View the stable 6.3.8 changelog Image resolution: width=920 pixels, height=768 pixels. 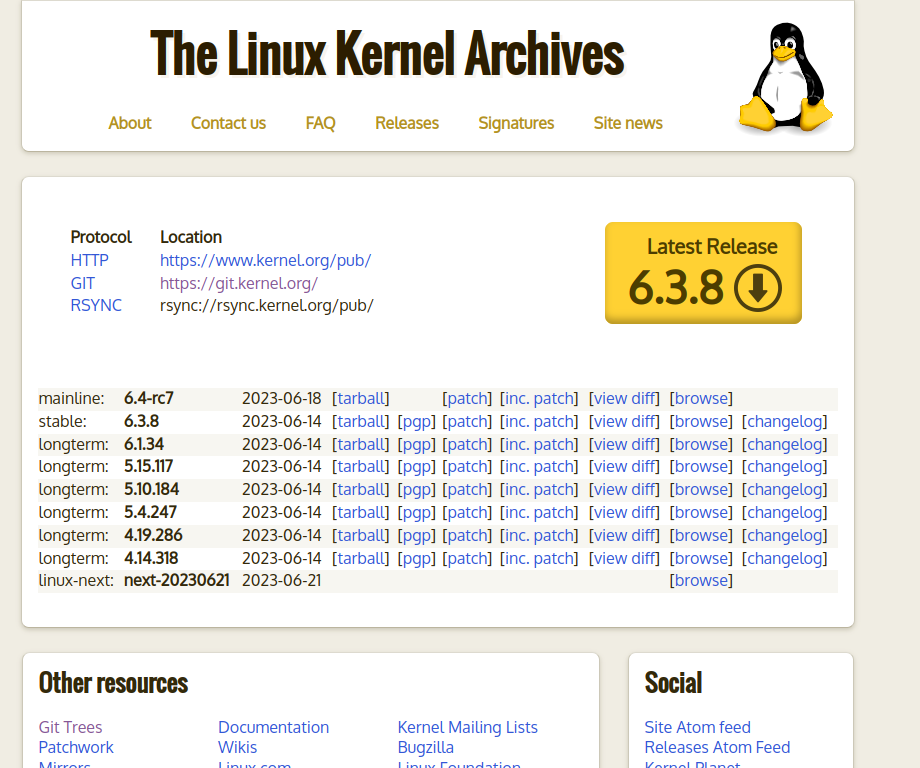pos(784,421)
